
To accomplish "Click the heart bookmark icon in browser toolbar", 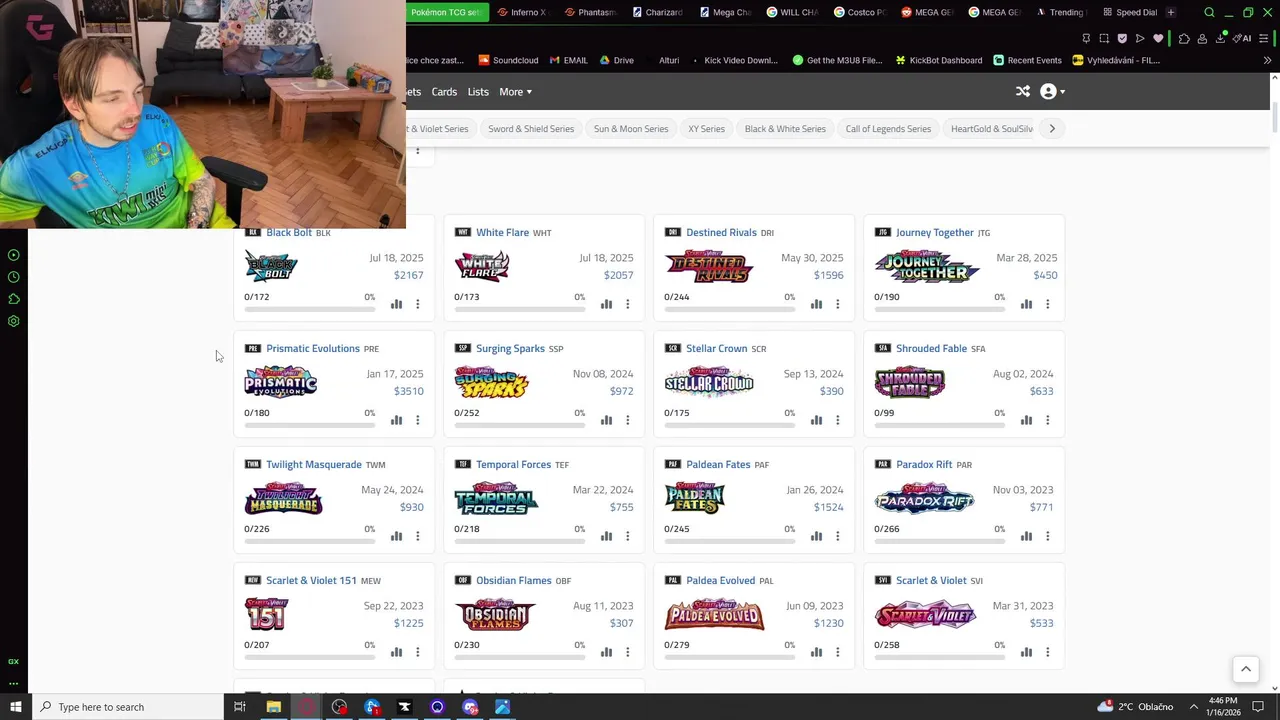I will (x=1158, y=38).
